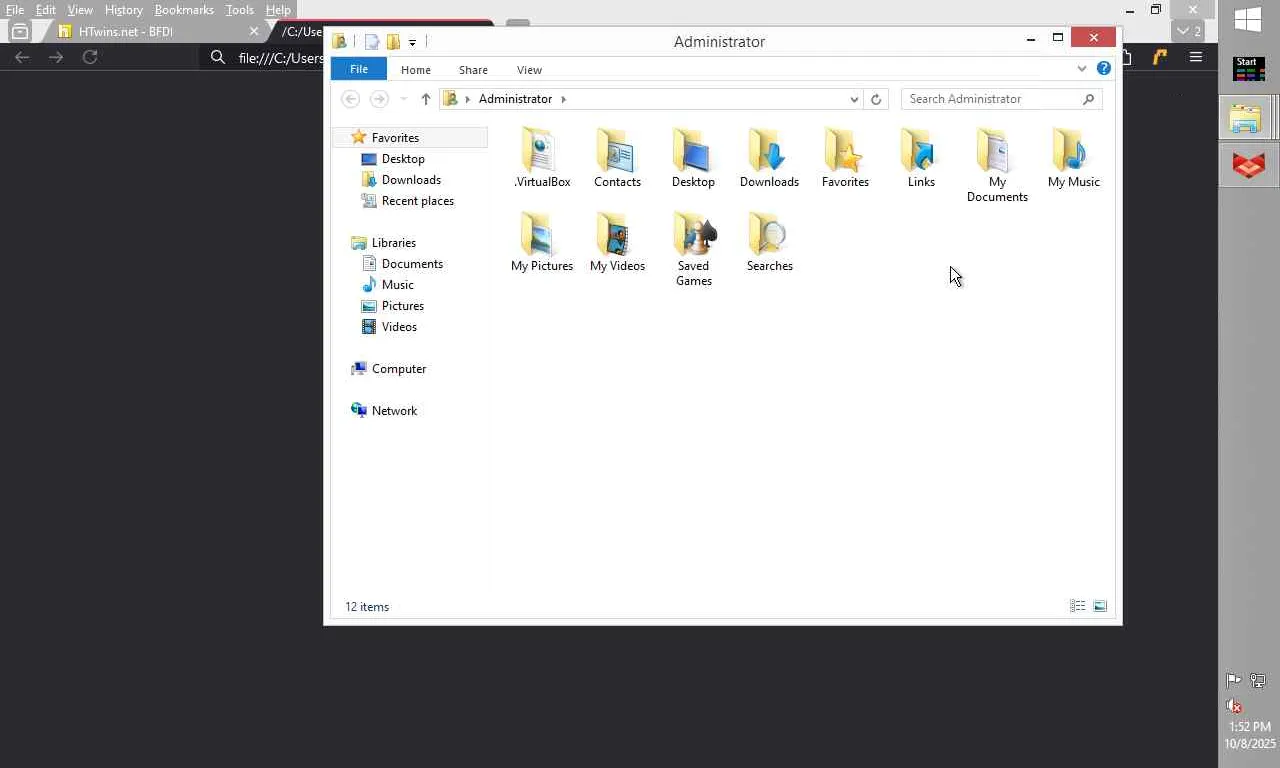Select the My Pictures folder icon
This screenshot has height=768, width=1280.
(542, 242)
